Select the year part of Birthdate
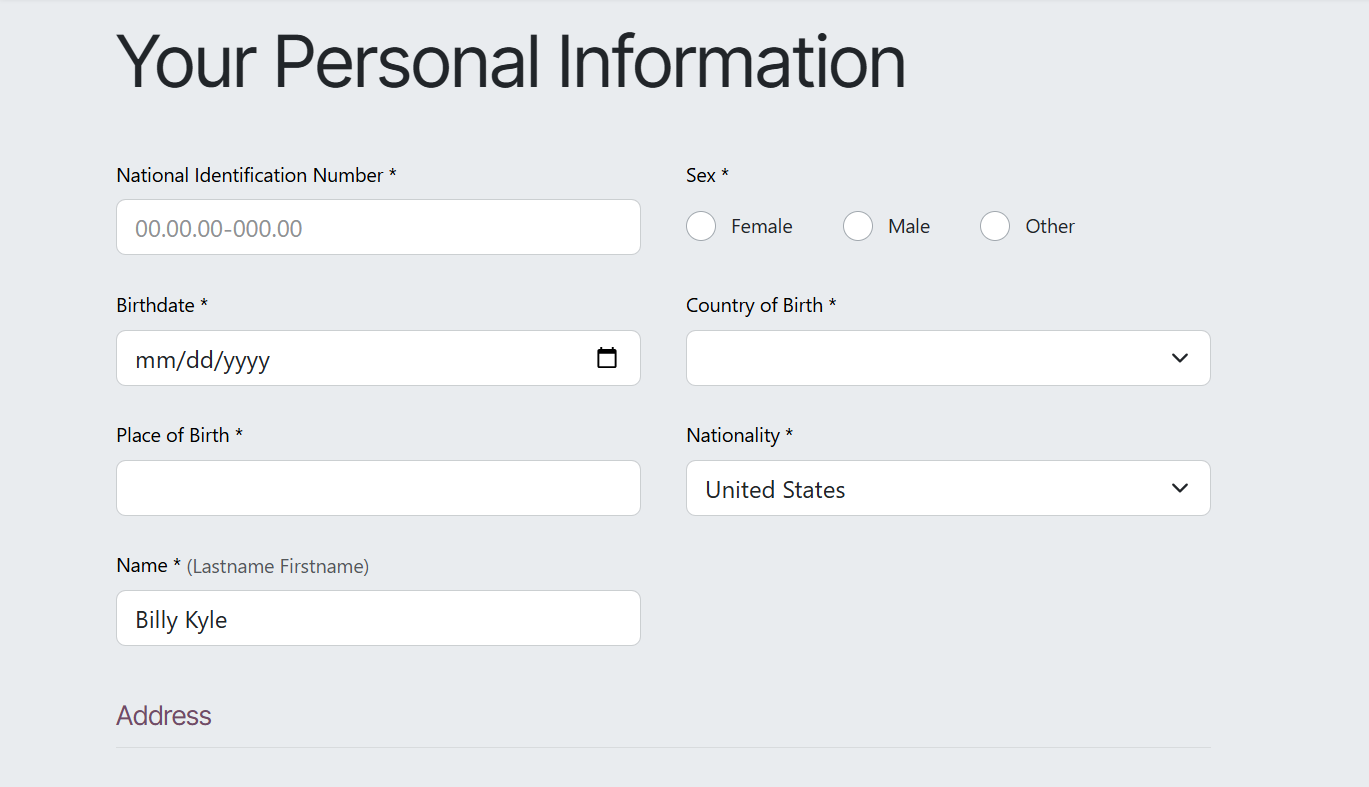The image size is (1369, 787). [x=246, y=359]
